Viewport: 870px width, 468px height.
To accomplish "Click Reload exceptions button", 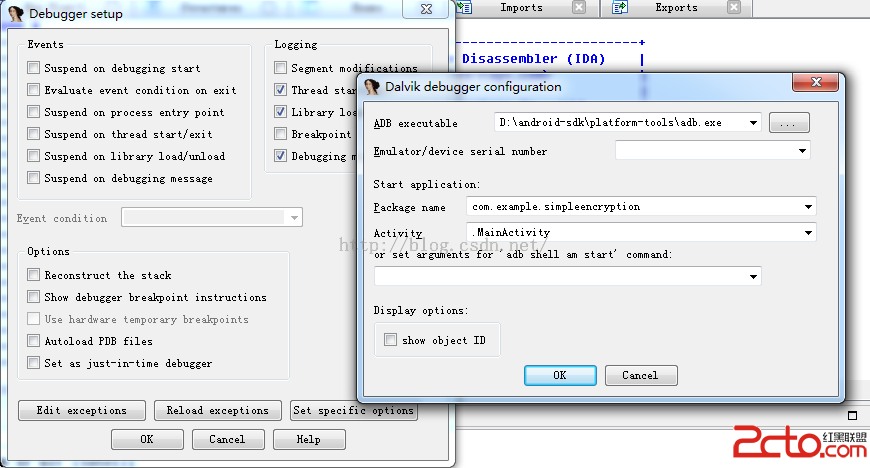I will pyautogui.click(x=218, y=410).
